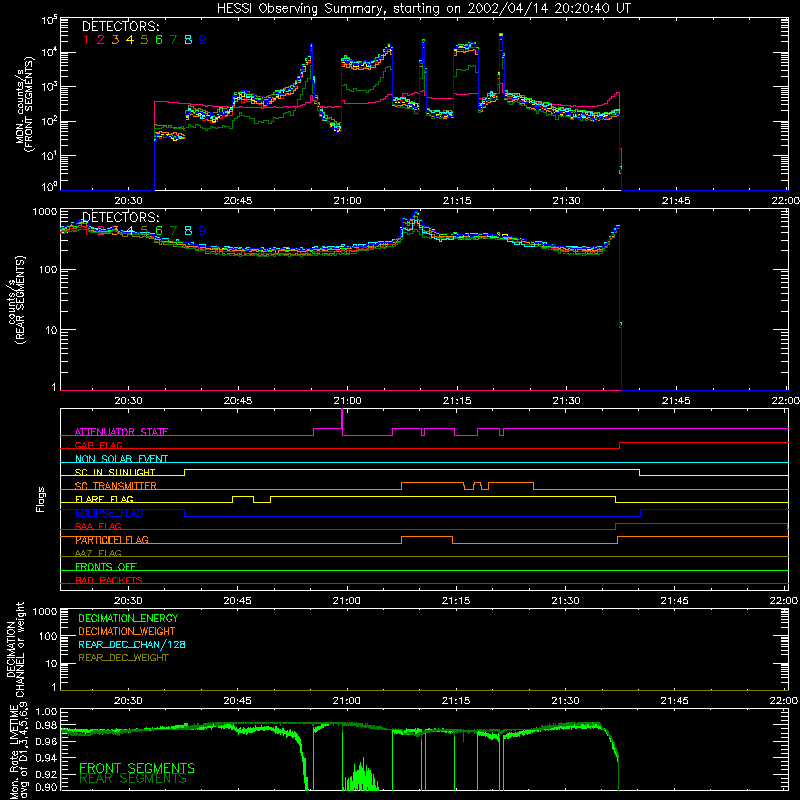Click the "0.98" tick on livetime plot
This screenshot has width=800, height=800.
[47, 726]
